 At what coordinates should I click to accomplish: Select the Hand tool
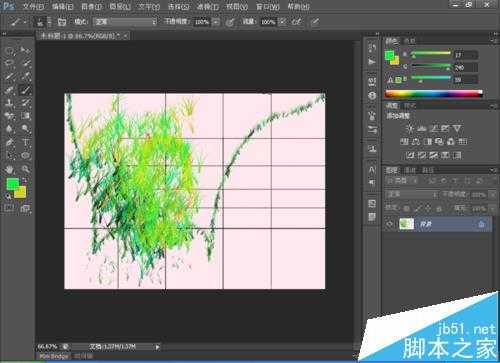(9, 169)
